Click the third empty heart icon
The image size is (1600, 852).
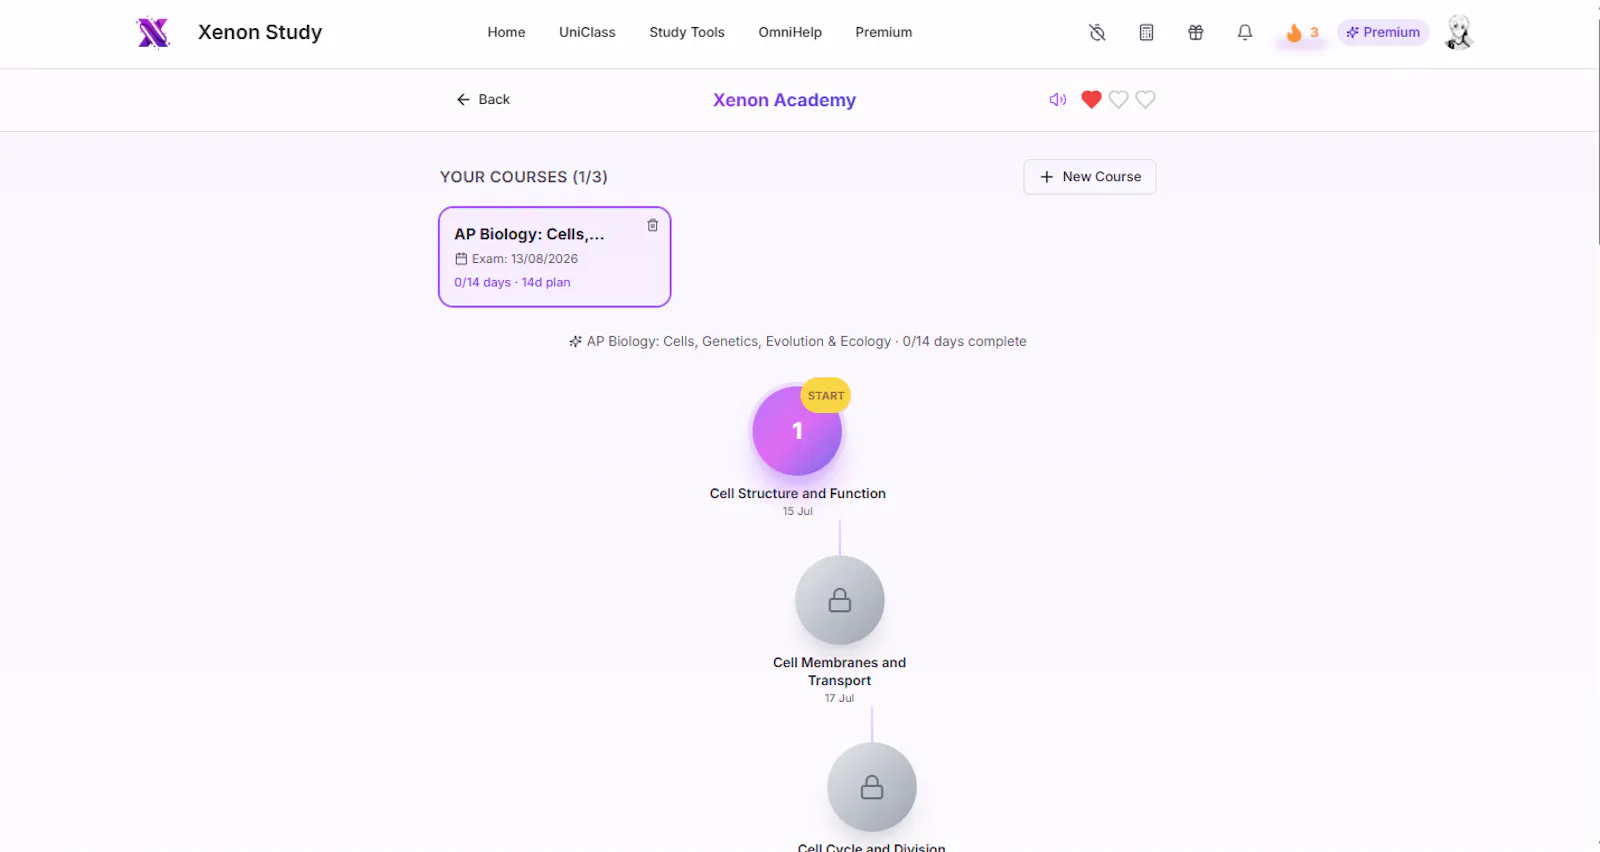1145,99
